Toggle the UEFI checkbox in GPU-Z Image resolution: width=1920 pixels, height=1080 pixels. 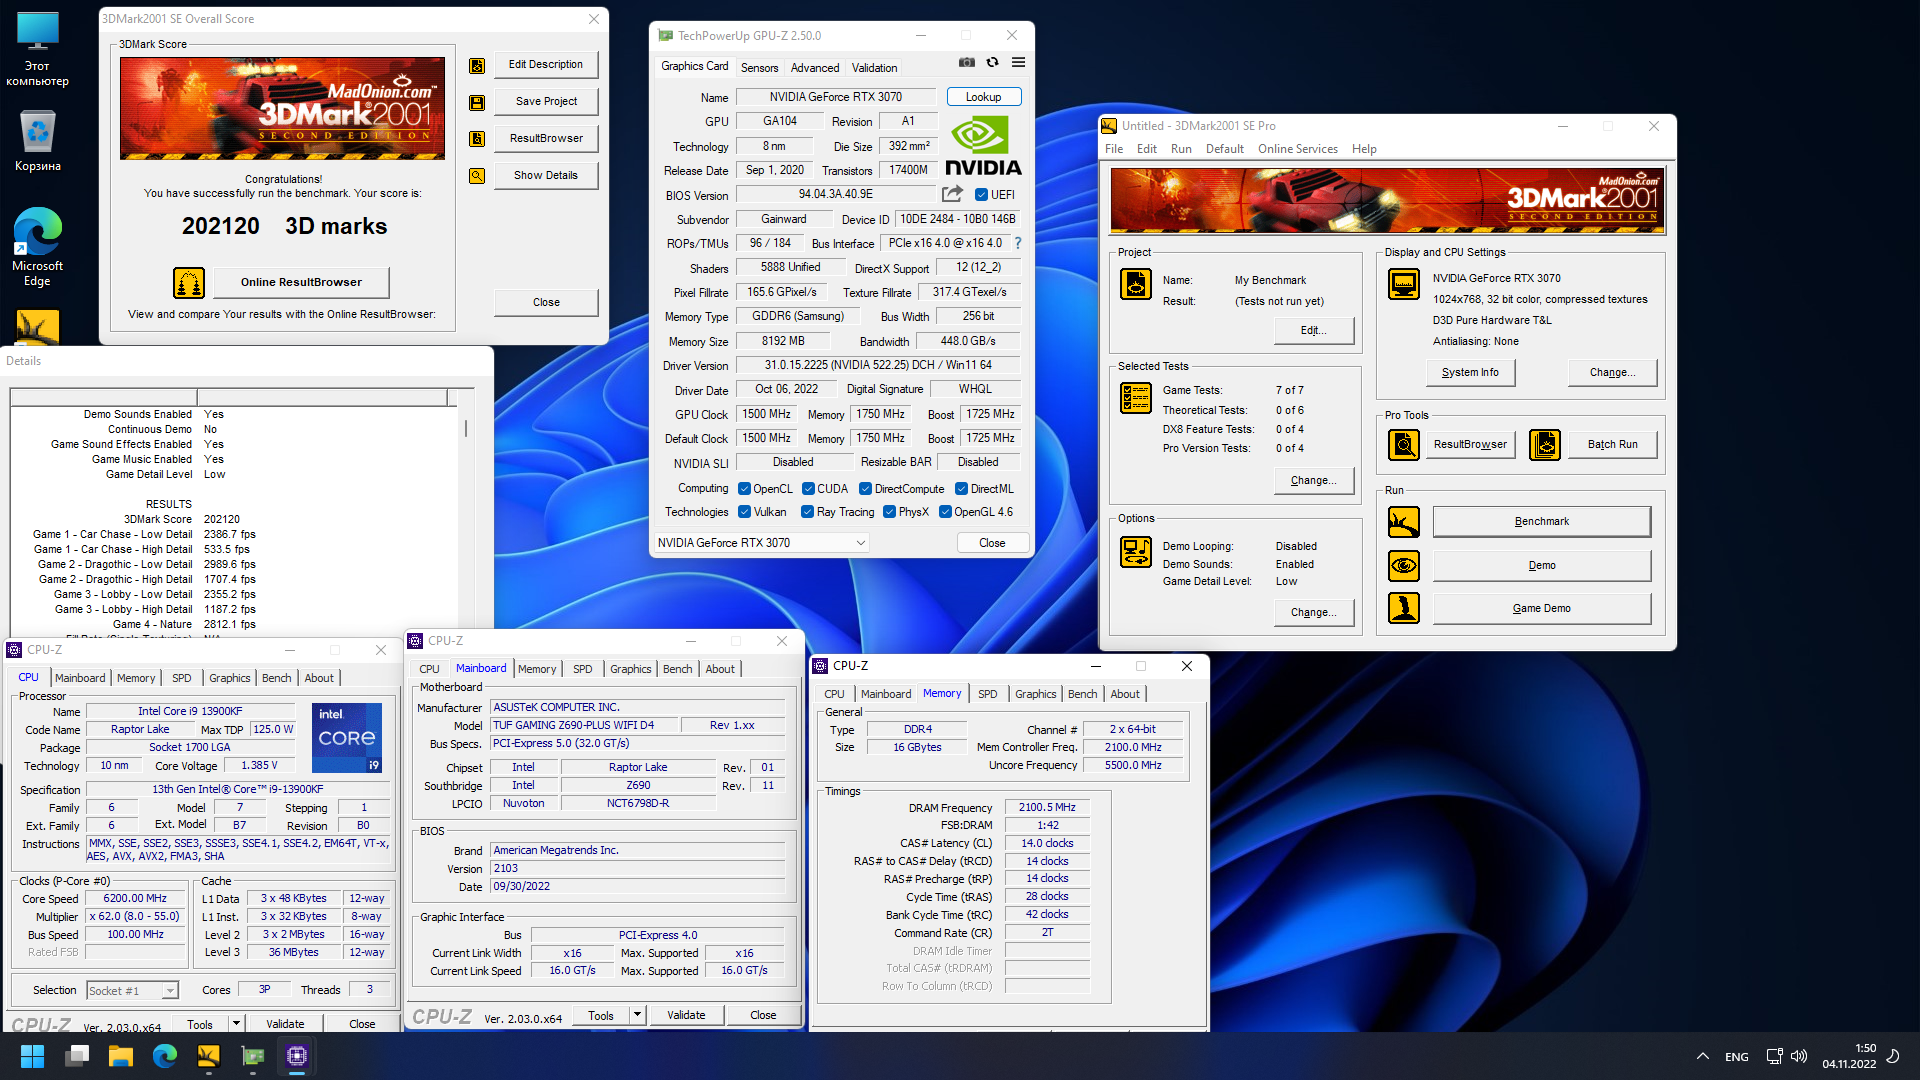tap(981, 195)
